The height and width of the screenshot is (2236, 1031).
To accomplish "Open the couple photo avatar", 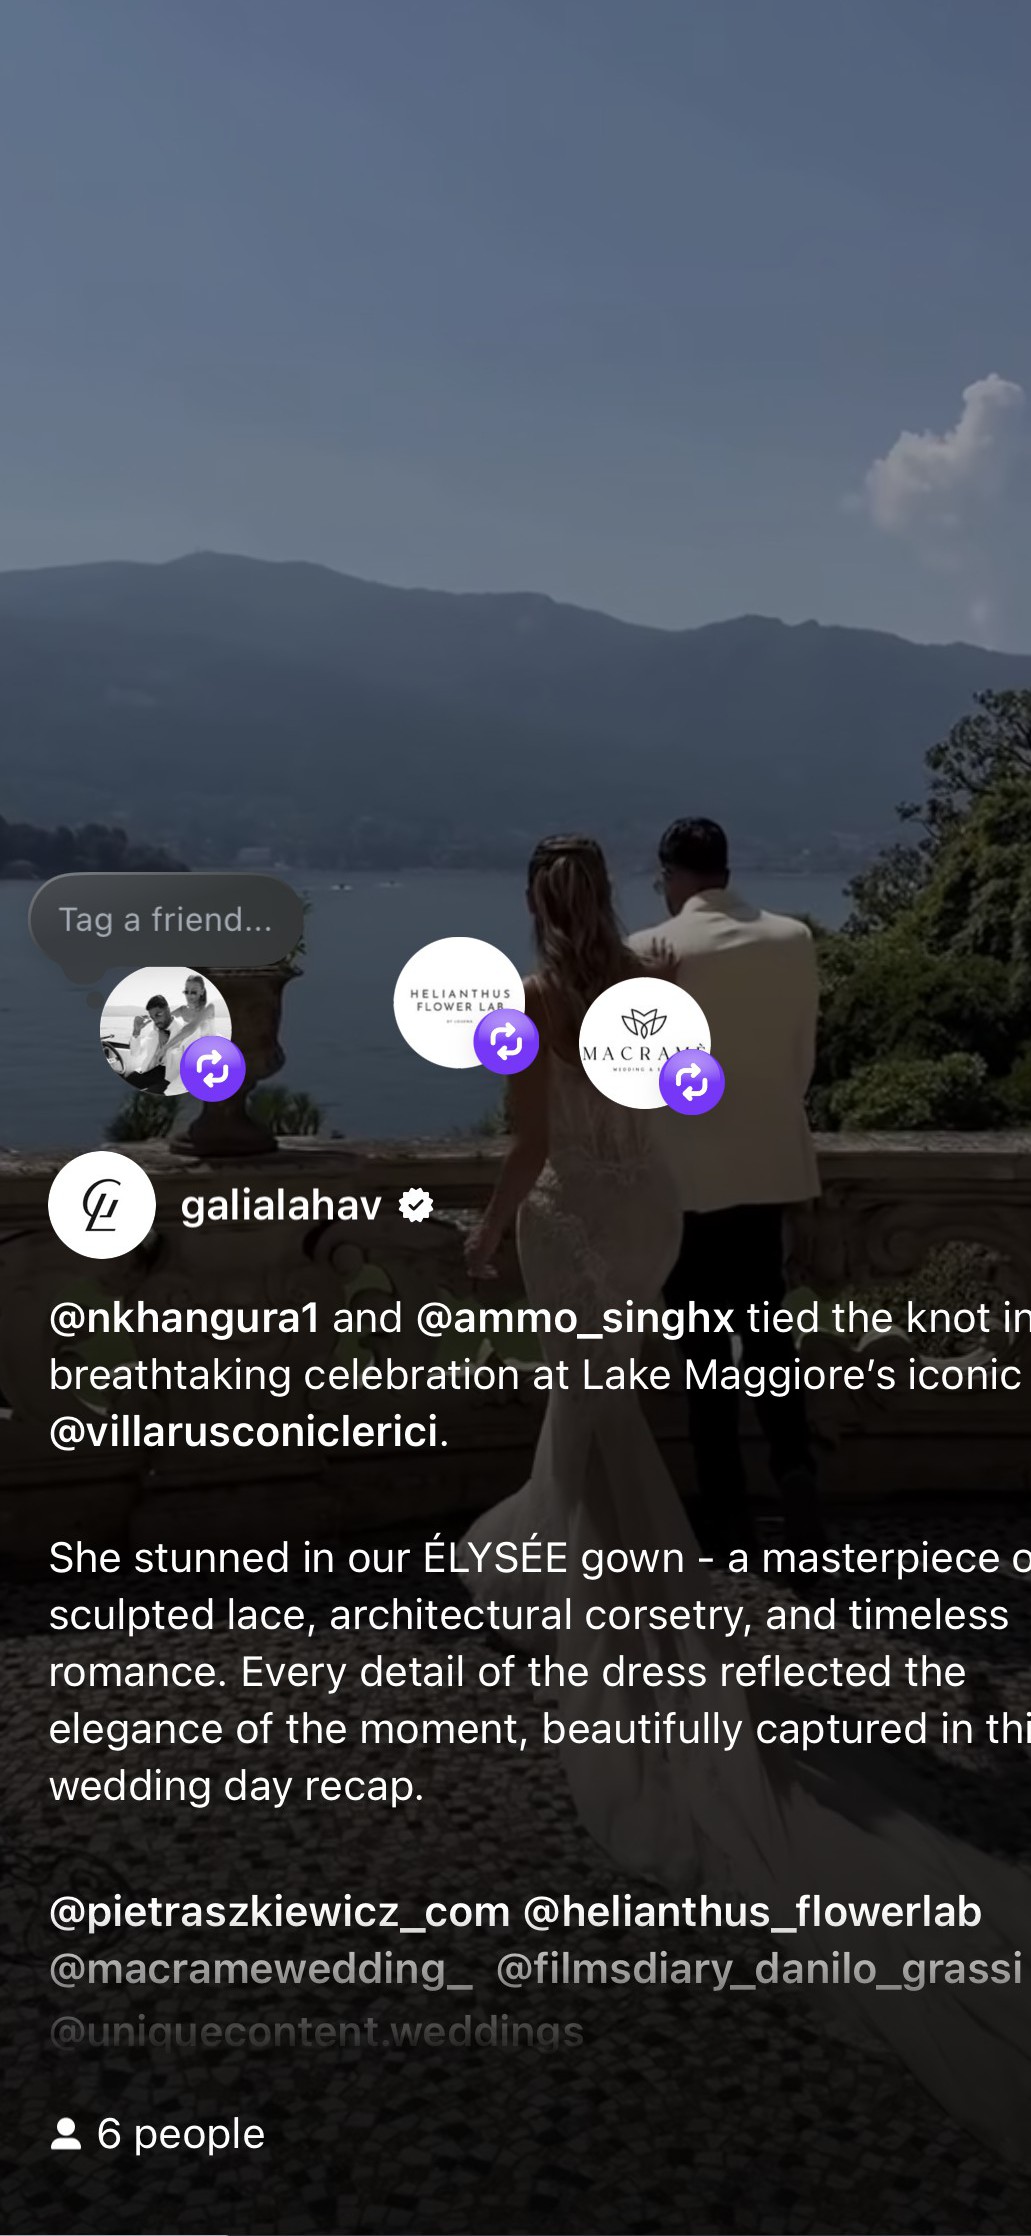I will pyautogui.click(x=165, y=1030).
